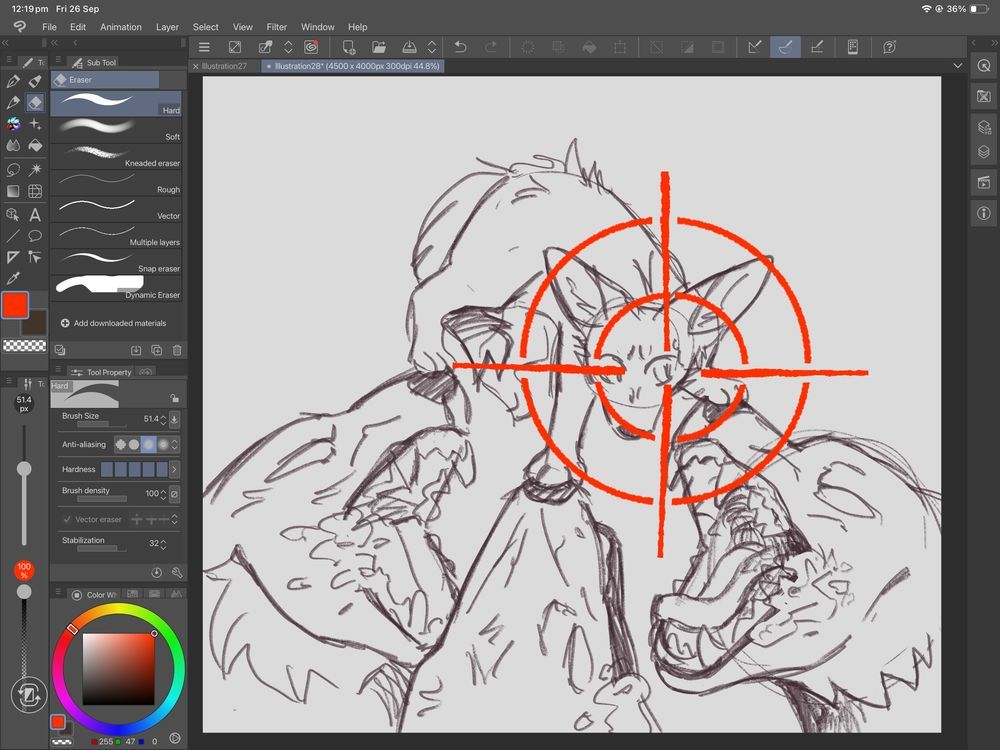Toggle Snap to Grid icon
The image size is (1000, 750).
click(x=816, y=47)
